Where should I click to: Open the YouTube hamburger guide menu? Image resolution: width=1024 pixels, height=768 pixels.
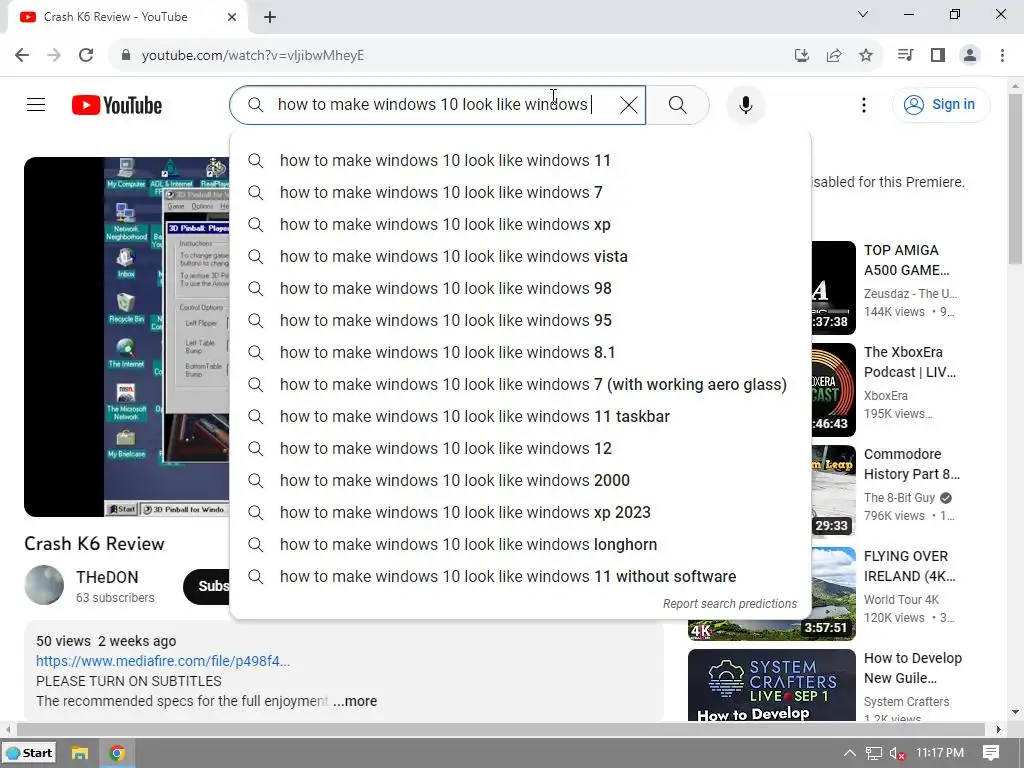tap(36, 104)
